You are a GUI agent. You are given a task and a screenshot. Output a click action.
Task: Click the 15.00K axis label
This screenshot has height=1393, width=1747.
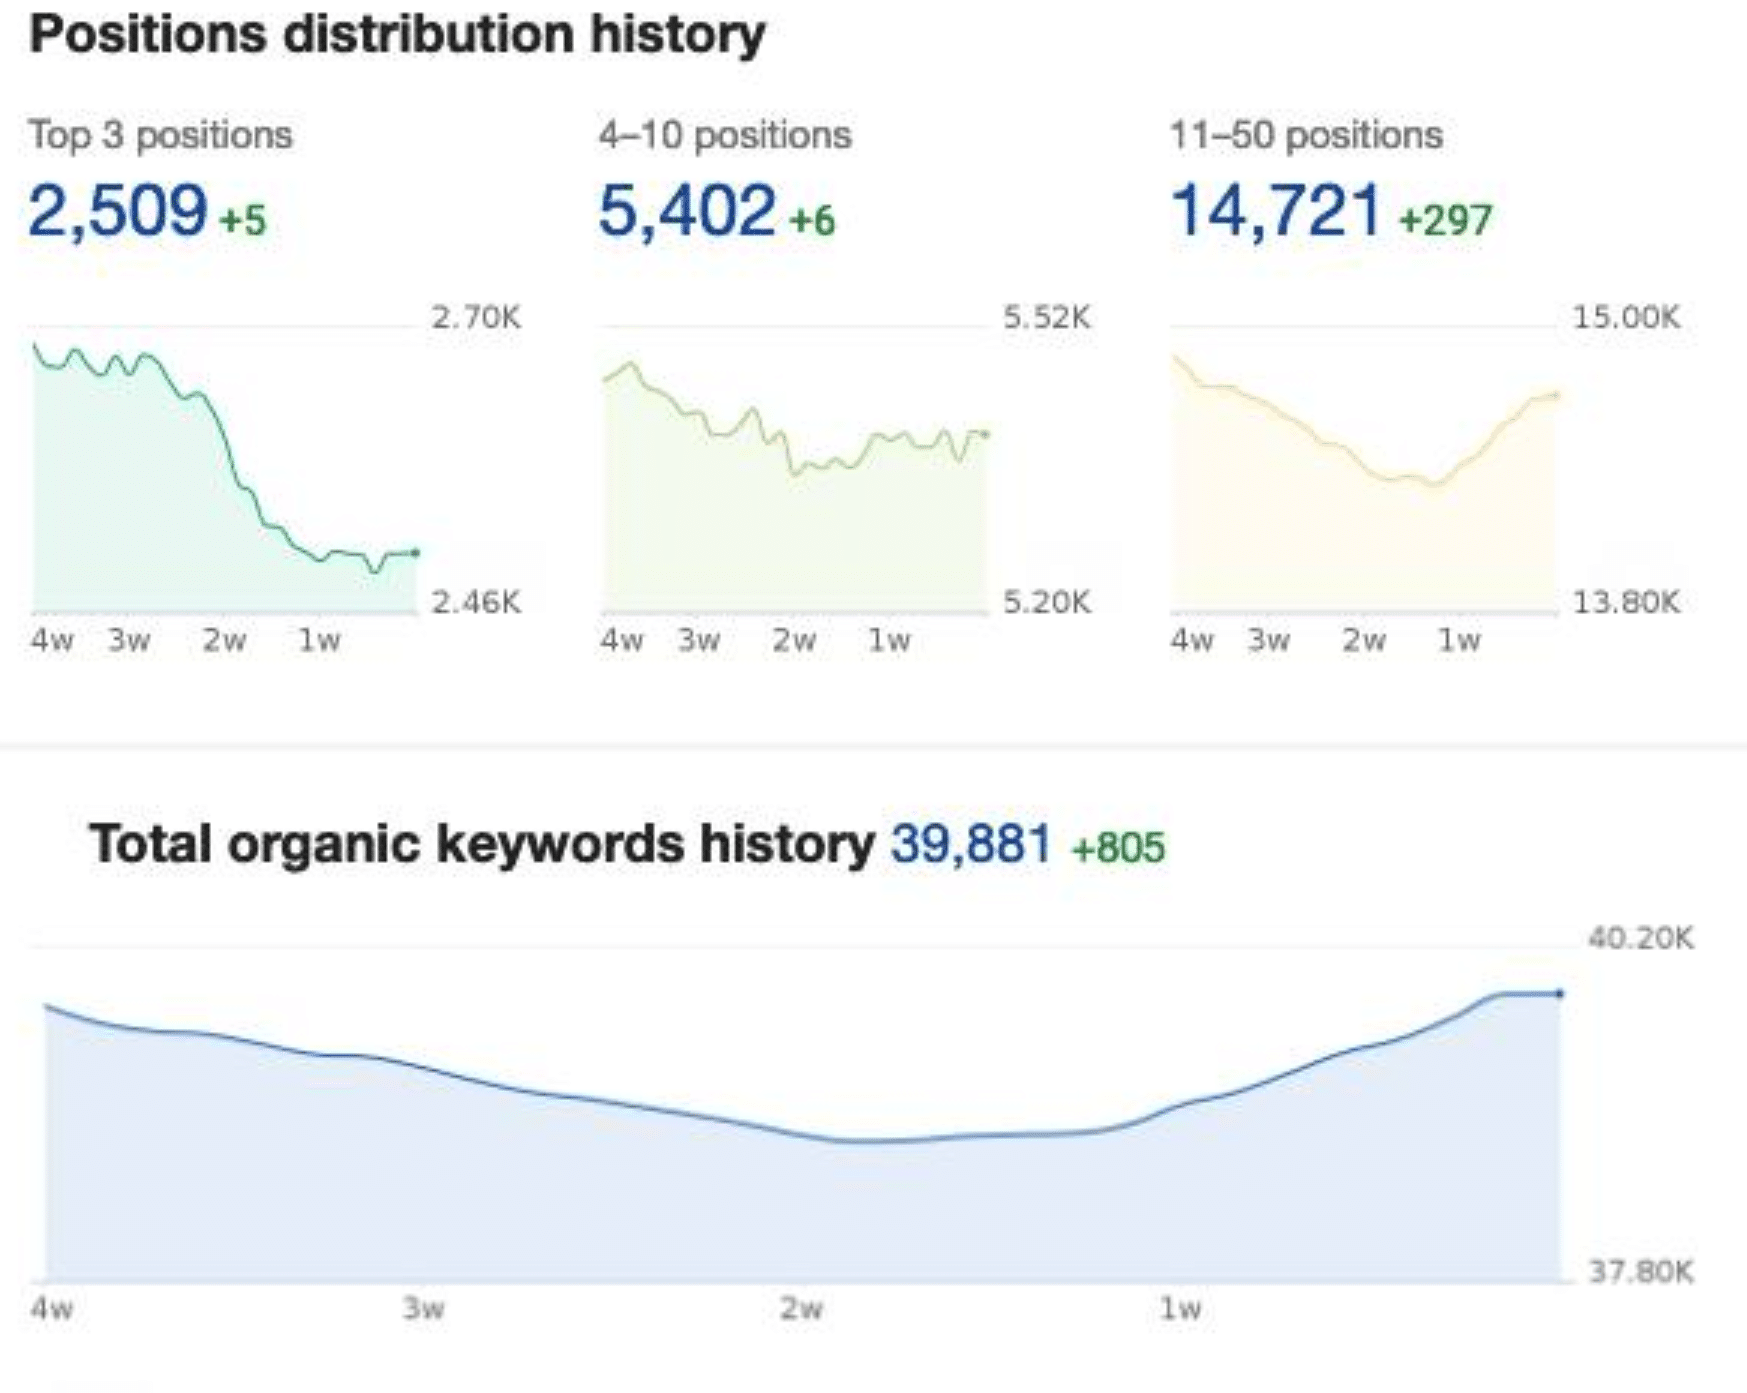click(1626, 318)
